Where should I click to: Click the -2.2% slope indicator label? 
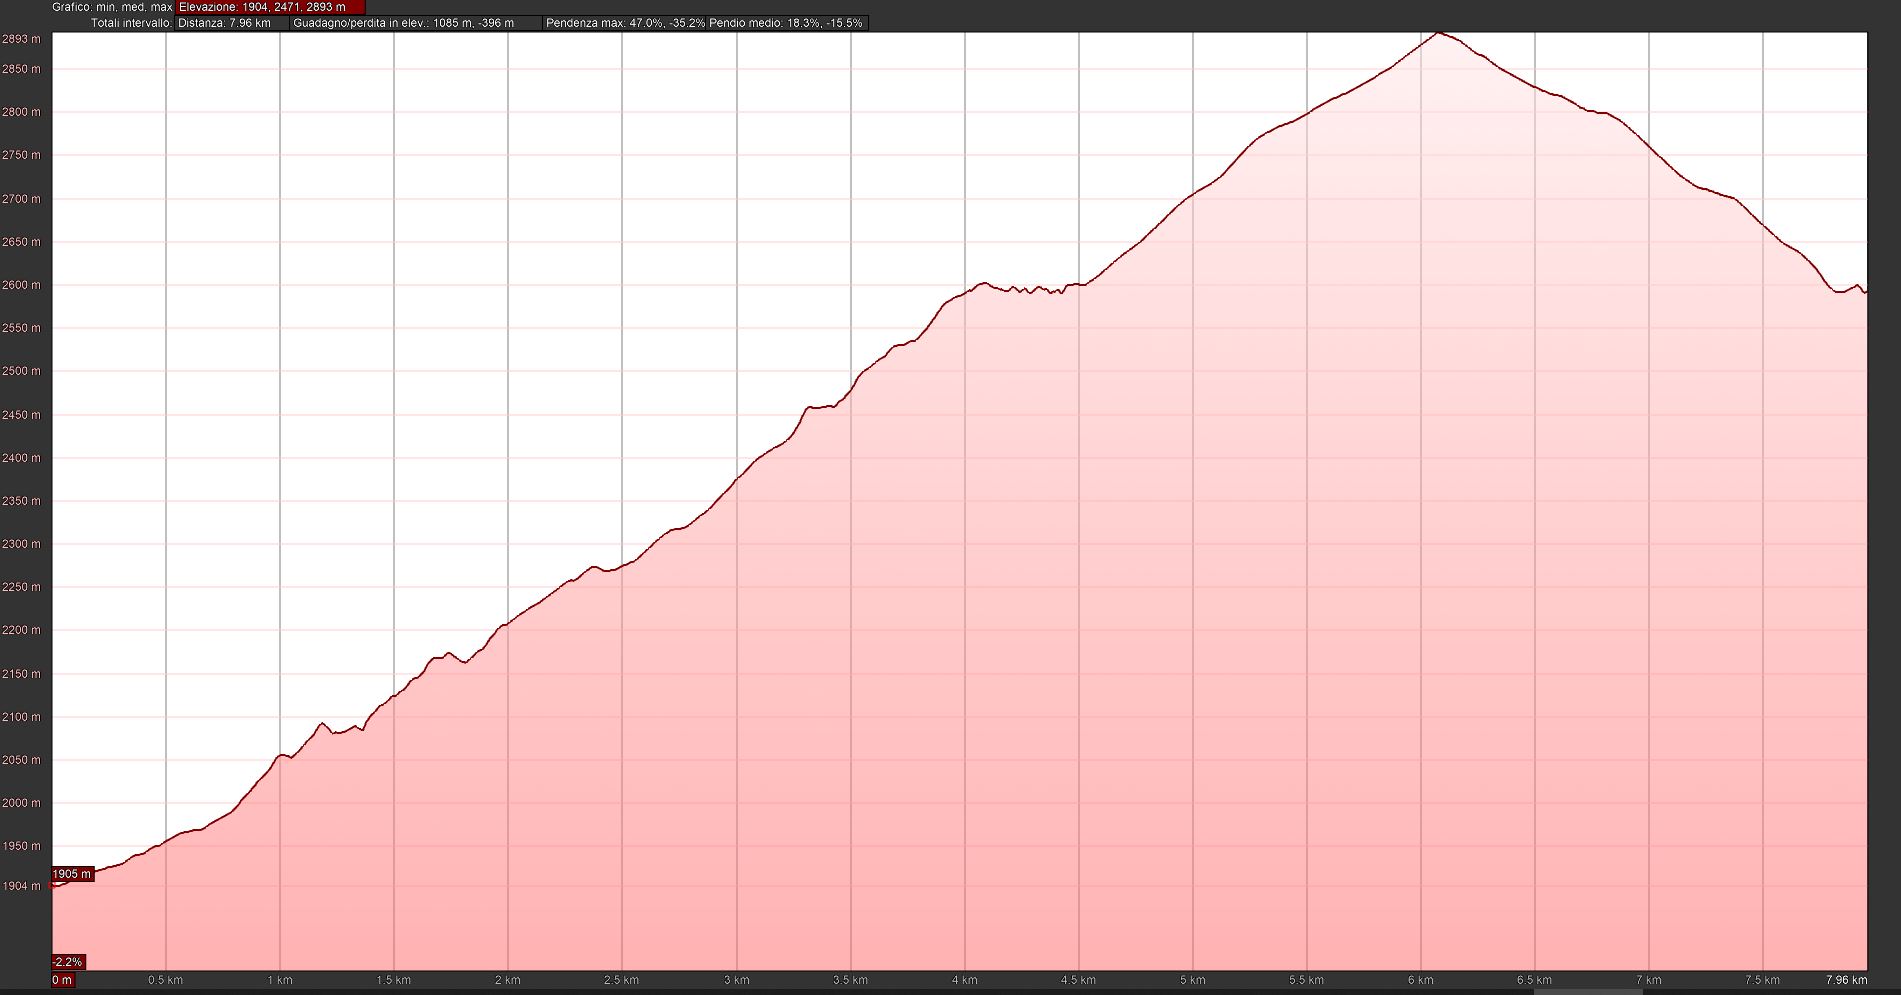tap(68, 962)
